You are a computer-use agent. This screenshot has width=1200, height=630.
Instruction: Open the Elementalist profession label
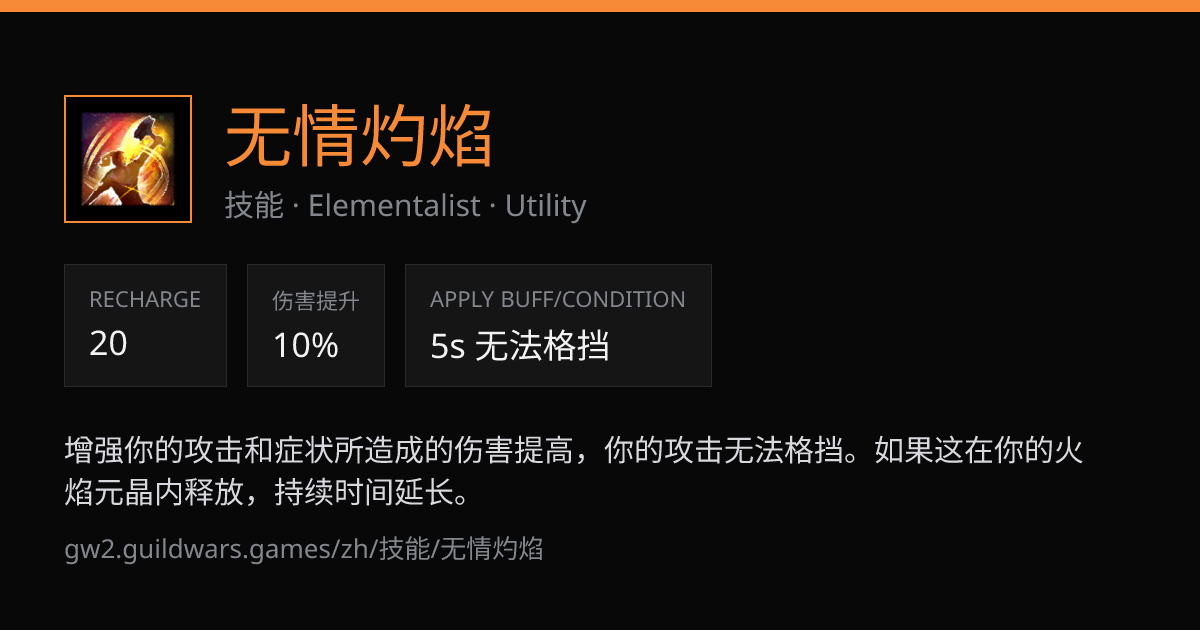394,206
